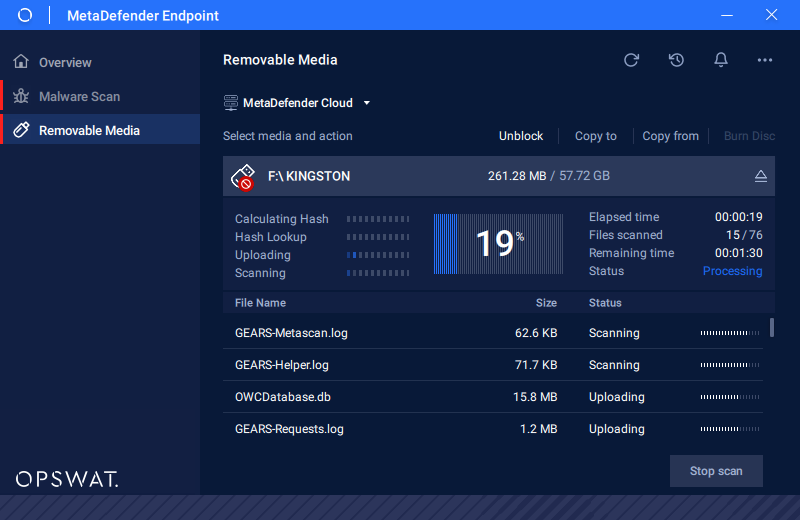Go to Malware Scan section
The height and width of the screenshot is (520, 800).
(100, 96)
